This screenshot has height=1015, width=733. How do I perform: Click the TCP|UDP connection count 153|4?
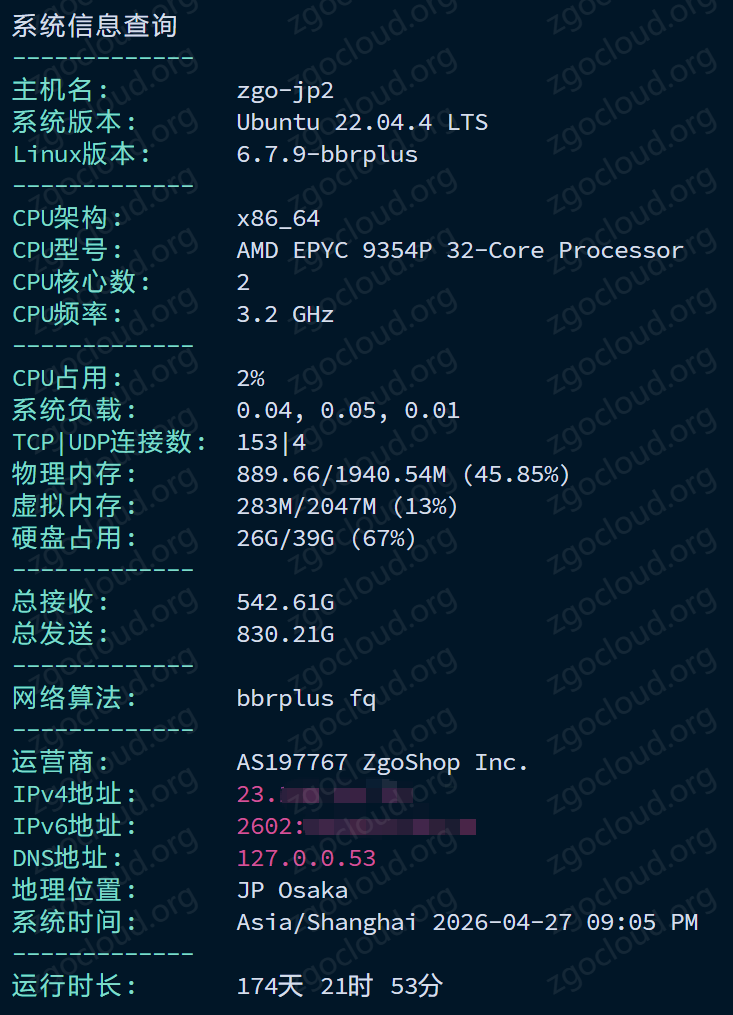271,443
